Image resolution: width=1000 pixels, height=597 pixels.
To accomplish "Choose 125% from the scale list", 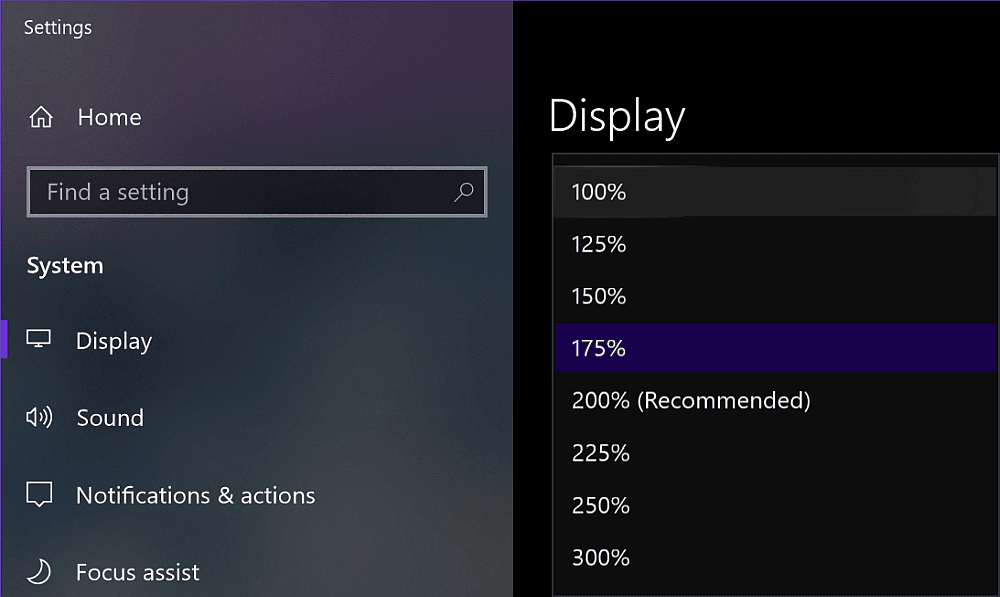I will 774,244.
